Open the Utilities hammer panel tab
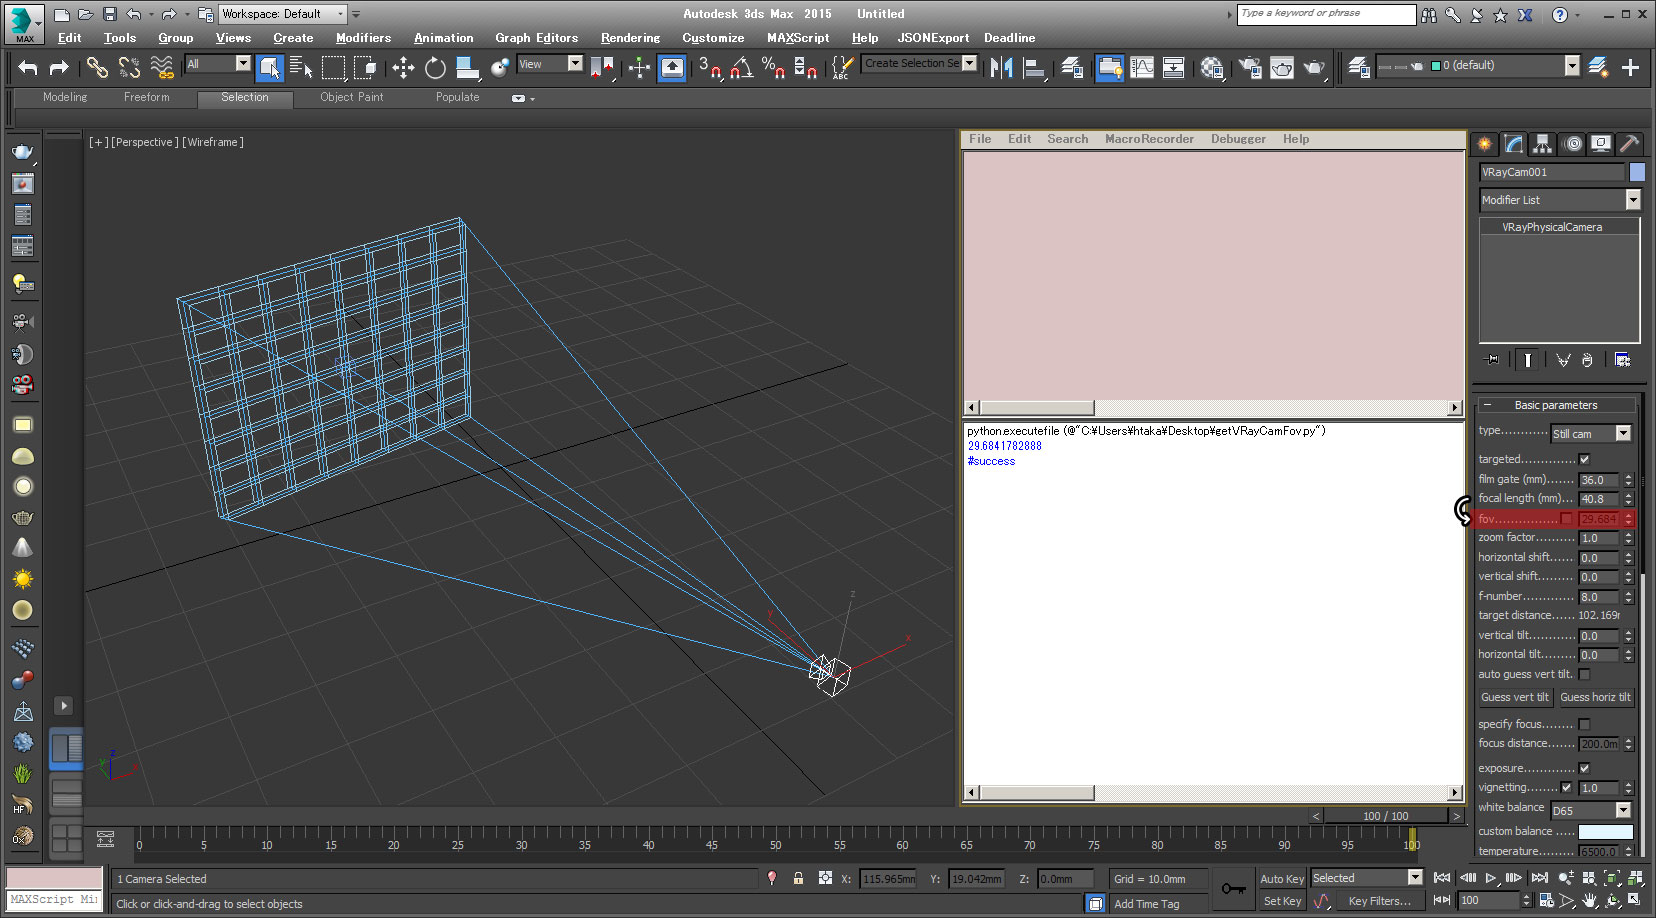 [1630, 144]
